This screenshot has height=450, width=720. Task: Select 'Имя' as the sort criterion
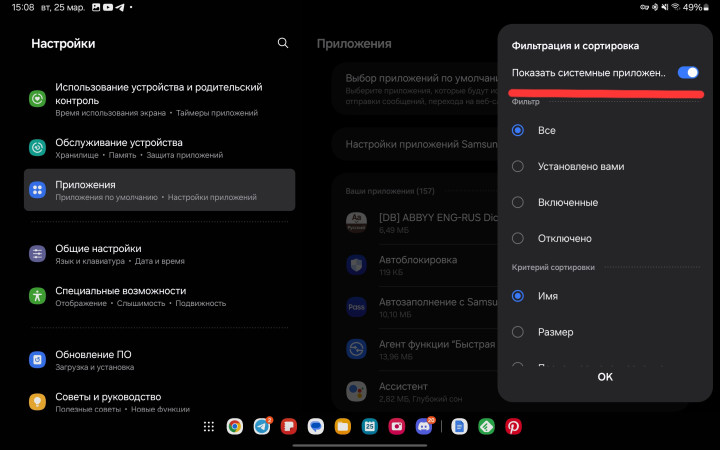(x=518, y=296)
